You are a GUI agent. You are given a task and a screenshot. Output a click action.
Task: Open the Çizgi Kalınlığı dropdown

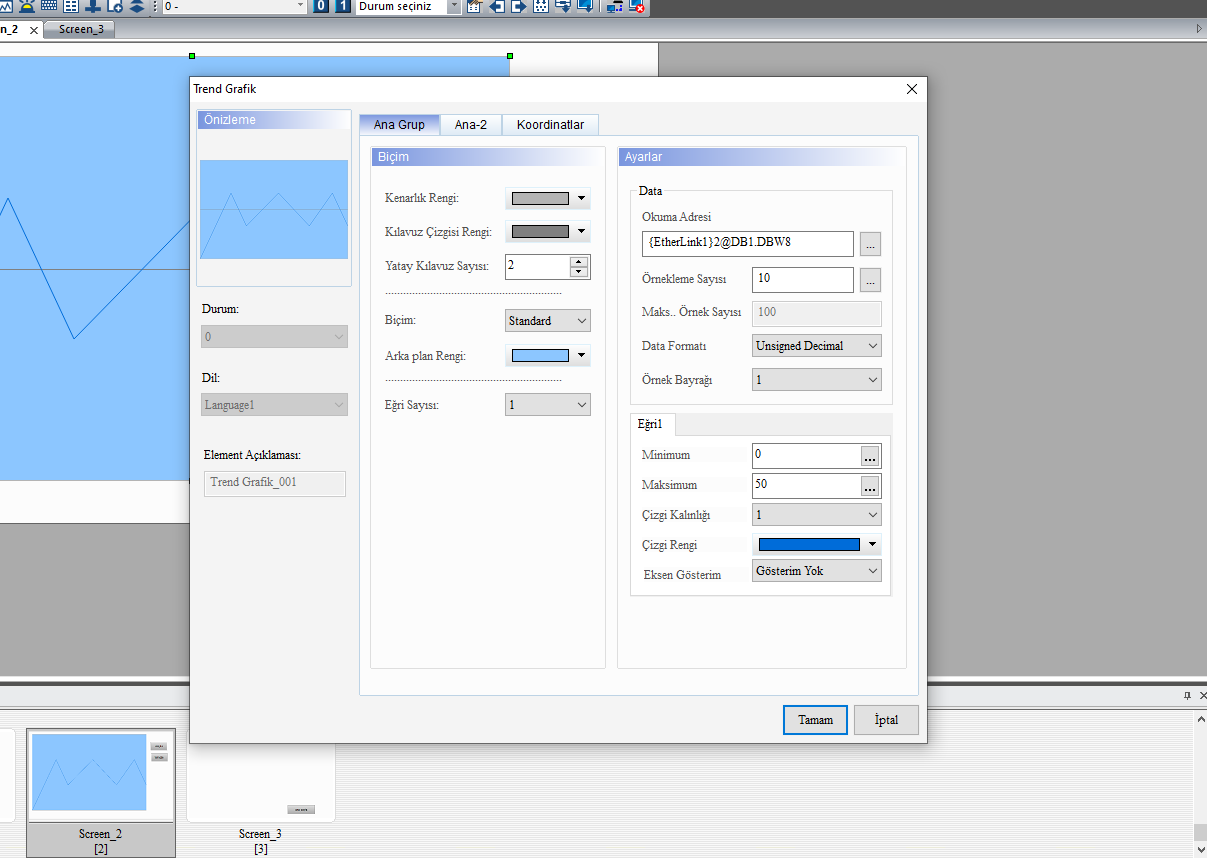[x=817, y=515]
